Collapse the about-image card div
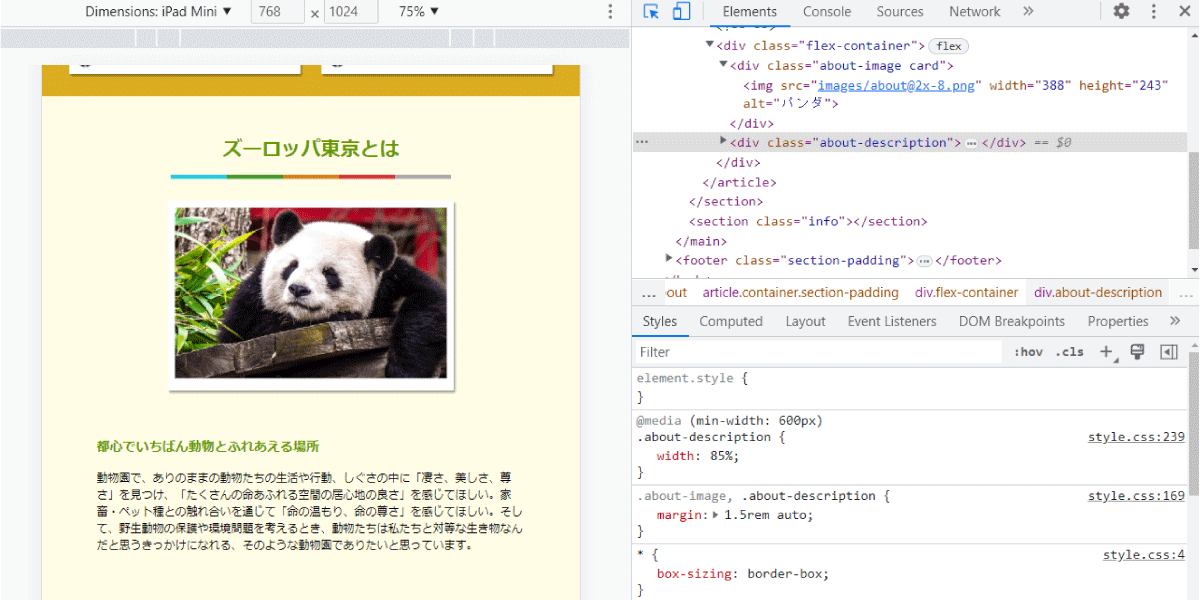The height and width of the screenshot is (600, 1200). pos(723,65)
